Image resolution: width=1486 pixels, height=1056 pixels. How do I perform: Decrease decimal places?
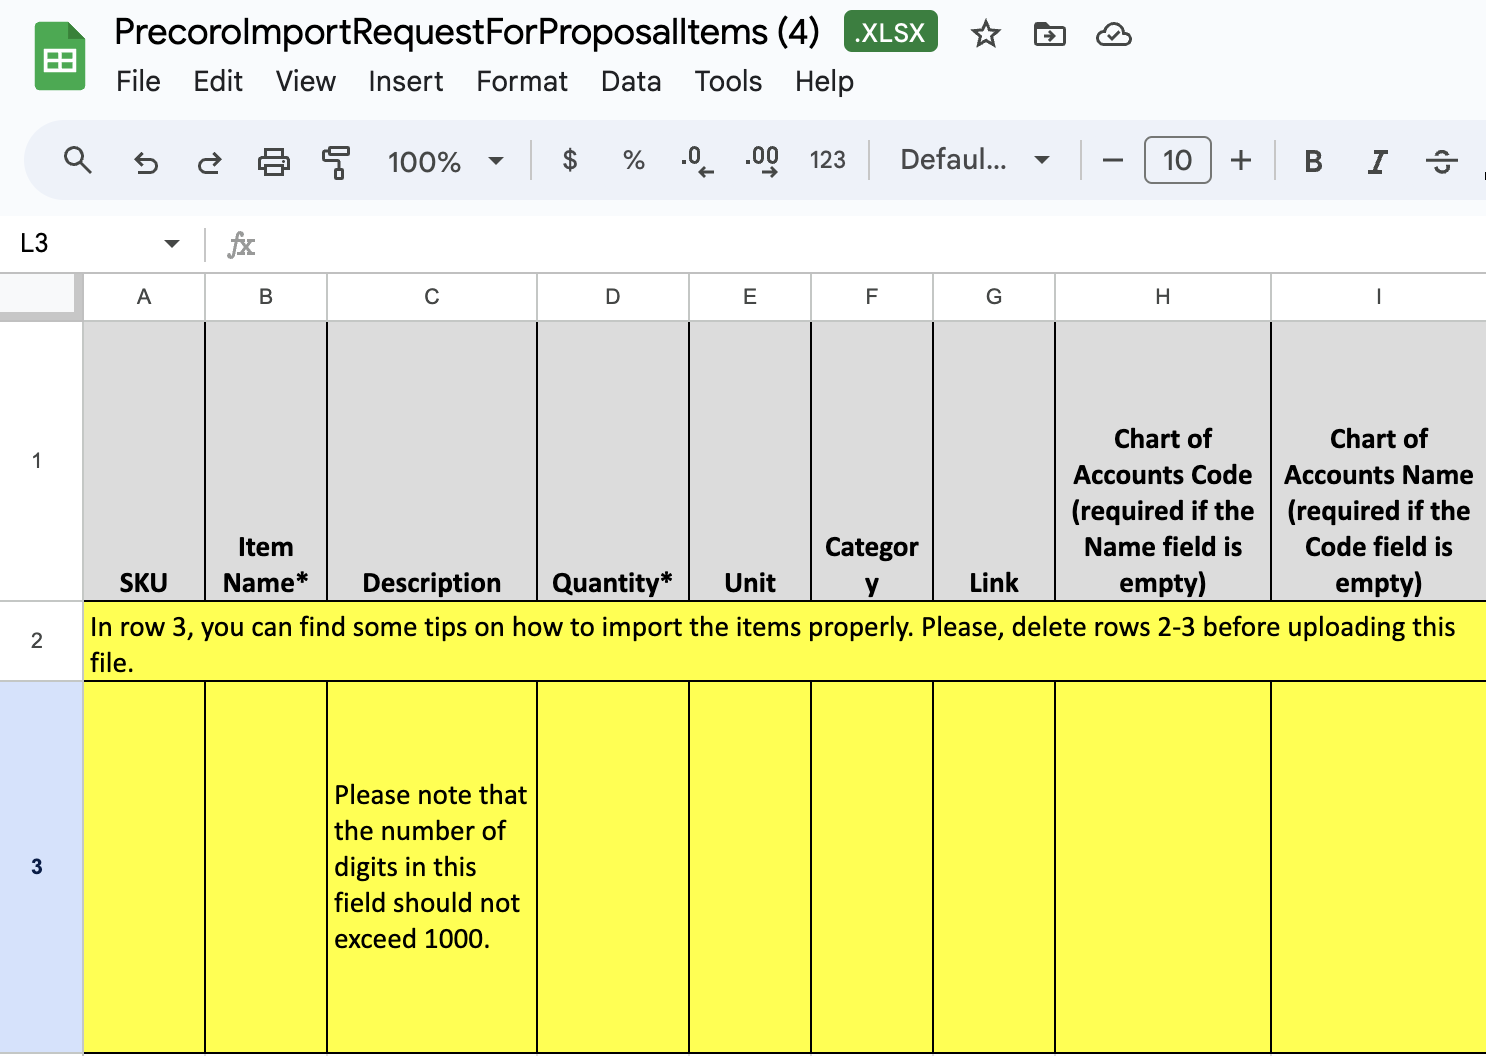pos(697,160)
